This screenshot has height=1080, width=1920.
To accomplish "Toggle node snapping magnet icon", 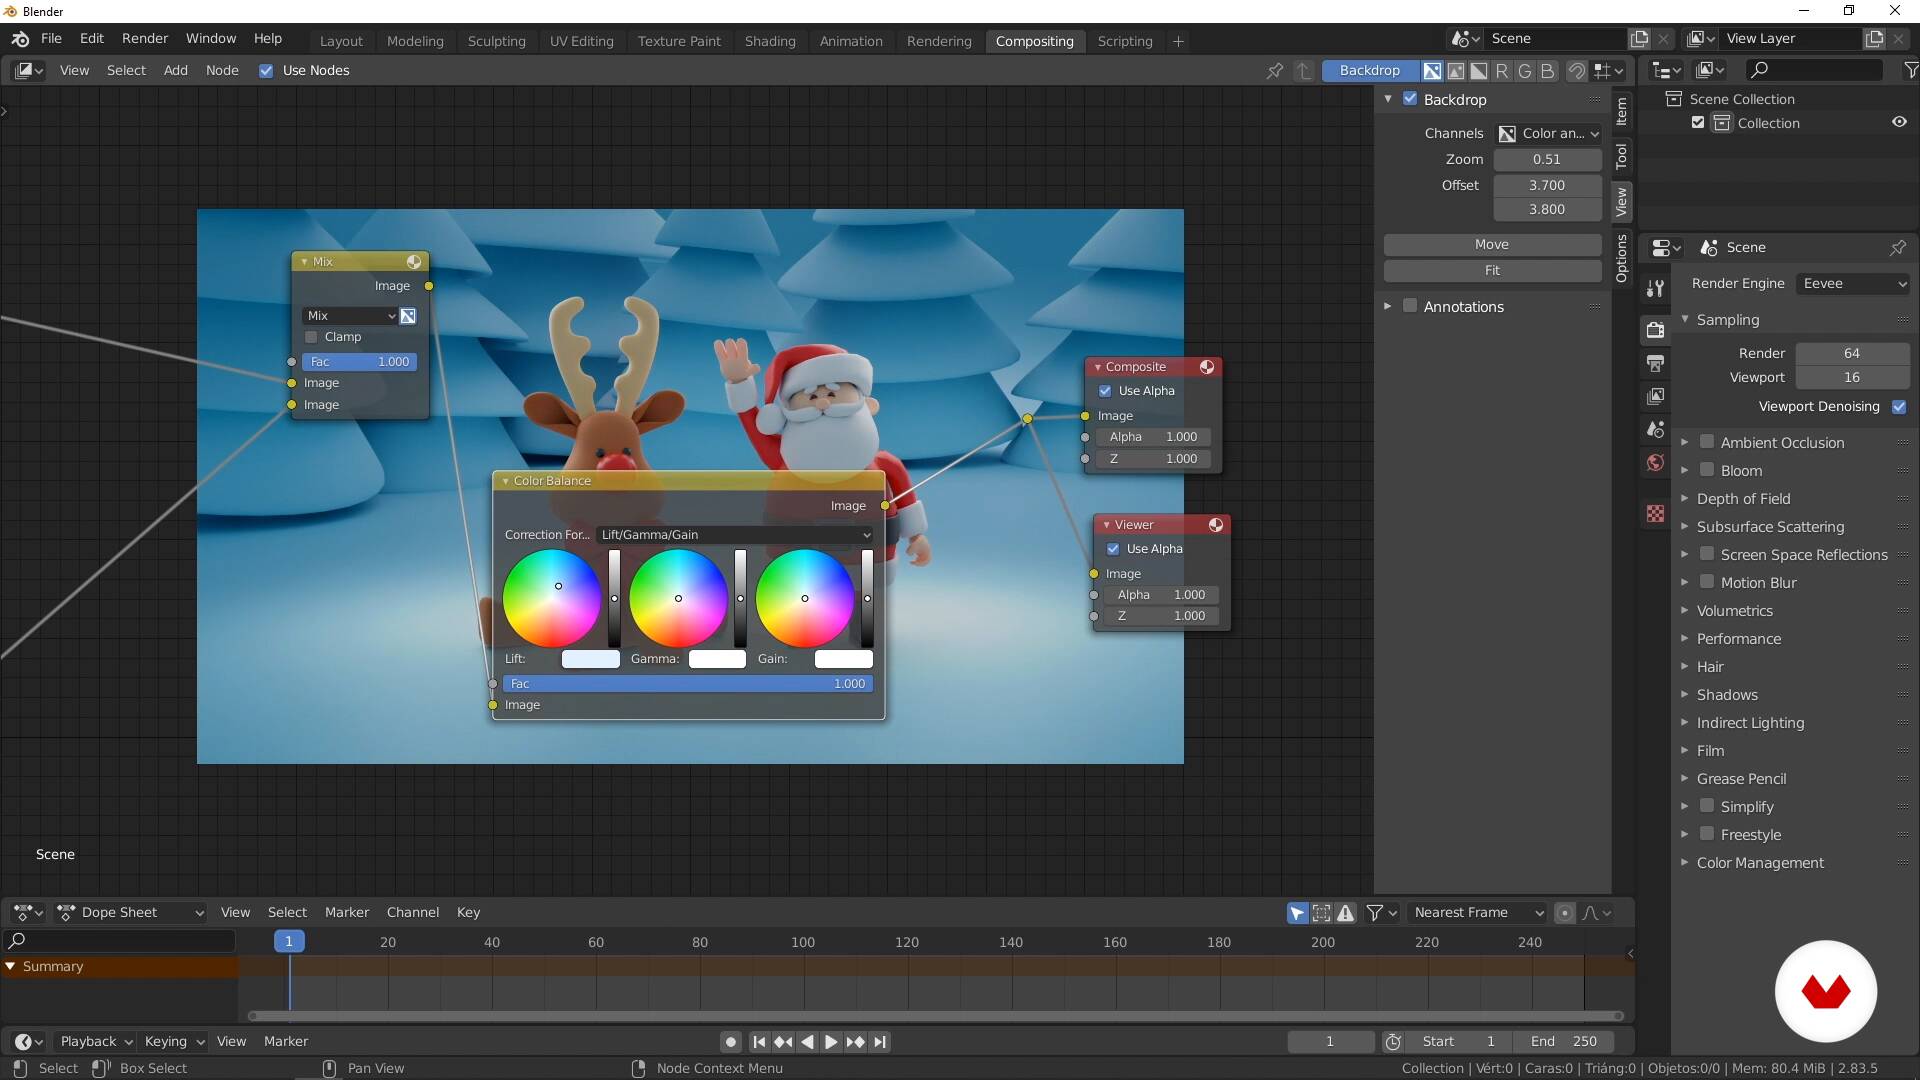I will pos(1576,71).
